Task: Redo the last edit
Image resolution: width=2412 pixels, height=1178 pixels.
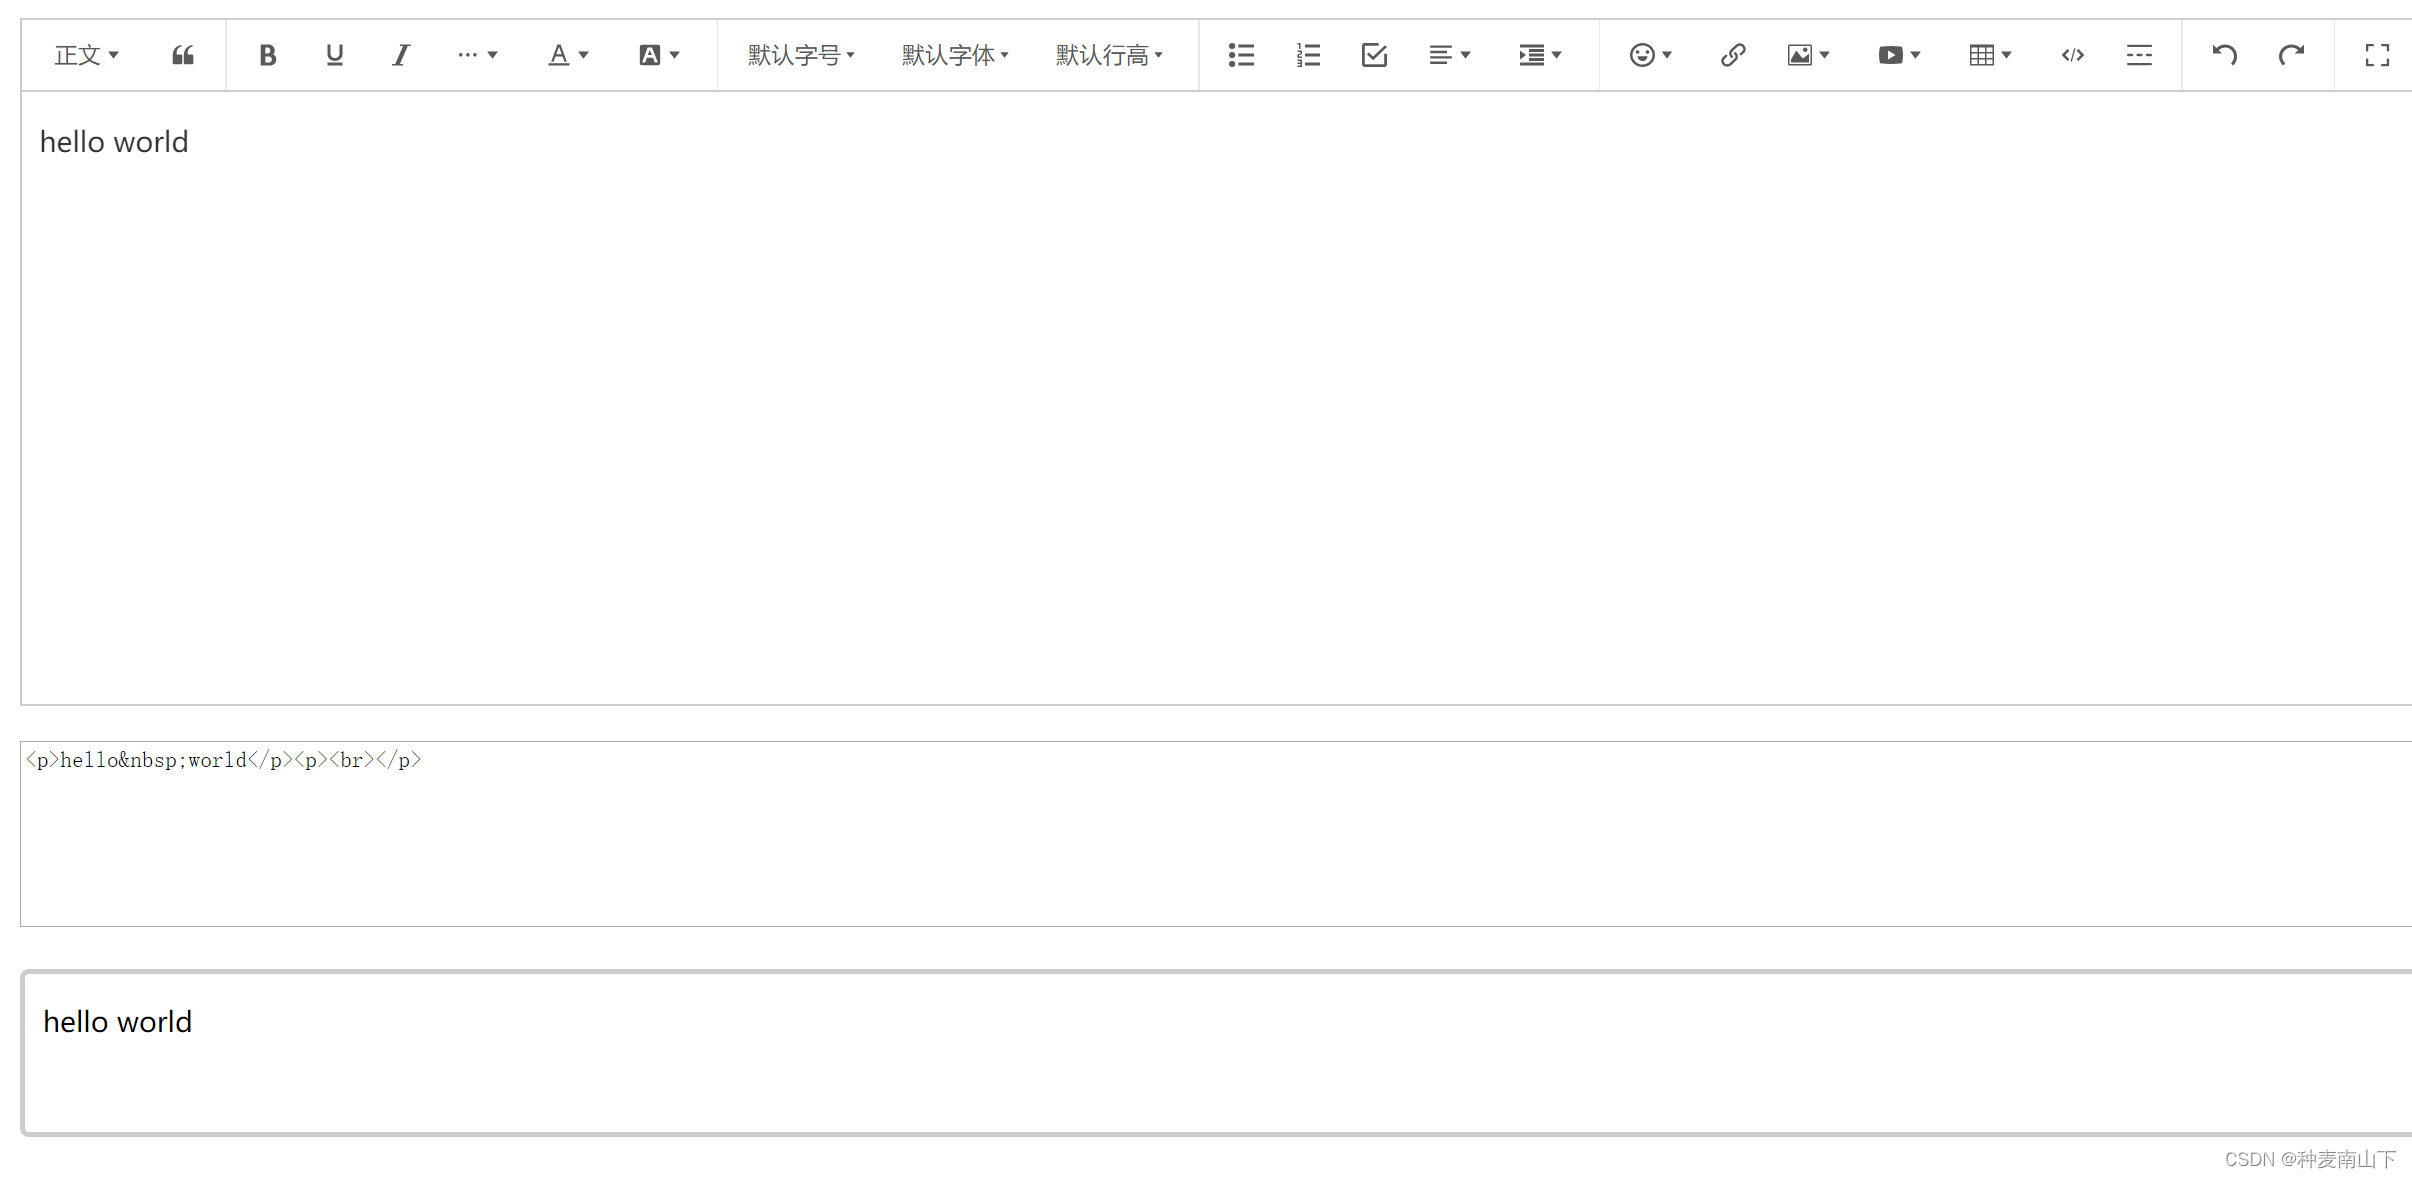Action: coord(2291,55)
